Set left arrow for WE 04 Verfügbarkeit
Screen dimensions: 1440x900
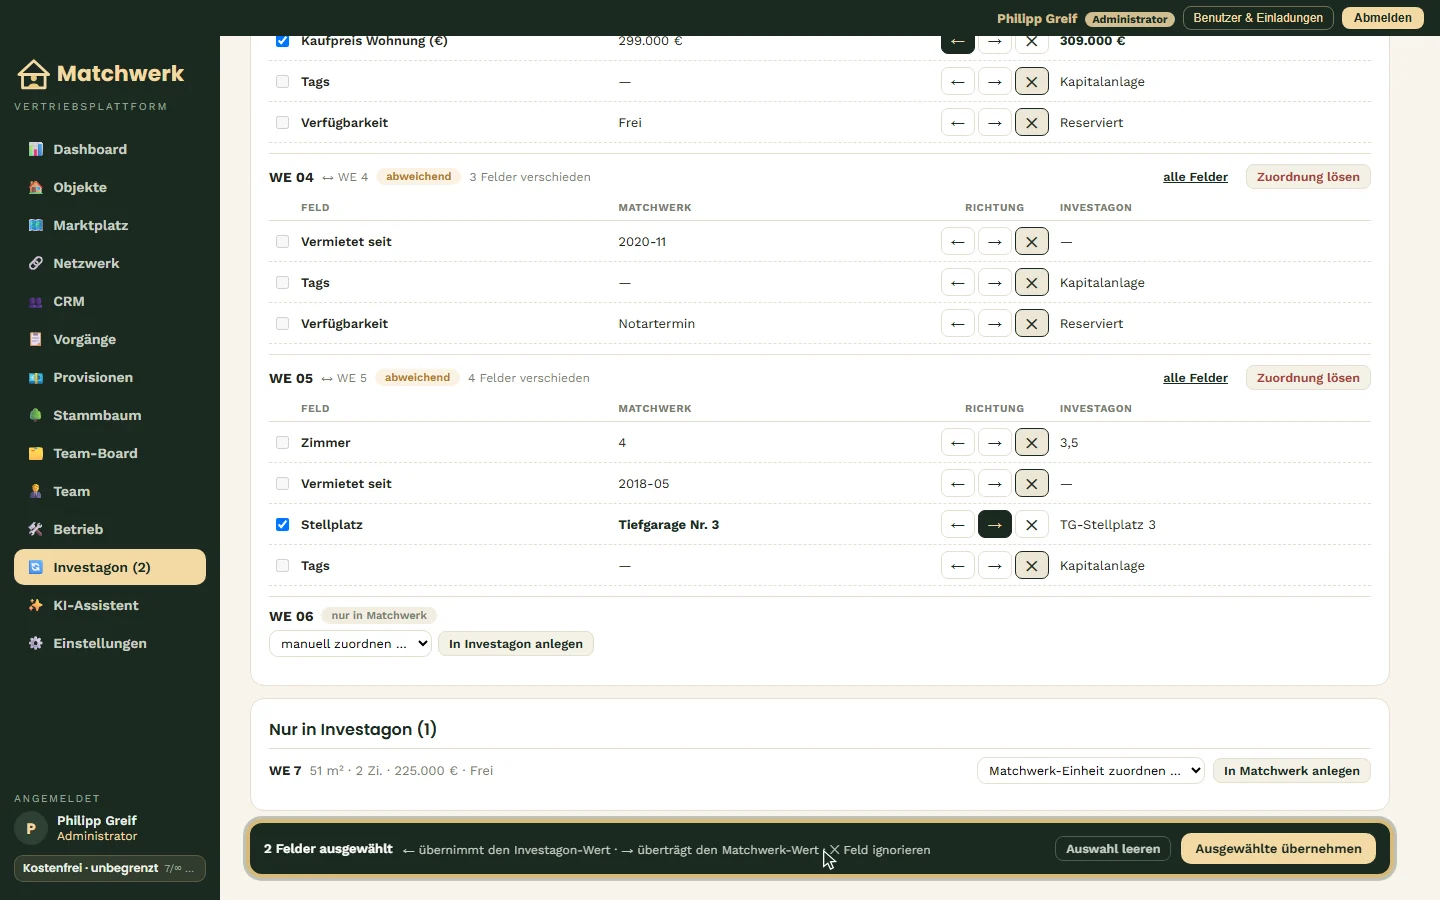[958, 324]
